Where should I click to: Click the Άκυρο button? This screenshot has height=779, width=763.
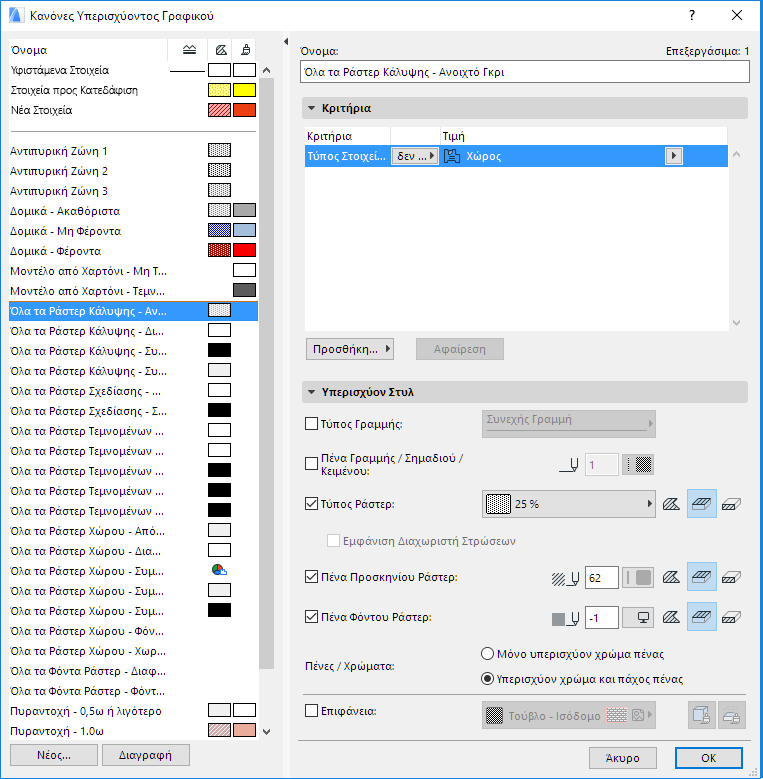(623, 758)
